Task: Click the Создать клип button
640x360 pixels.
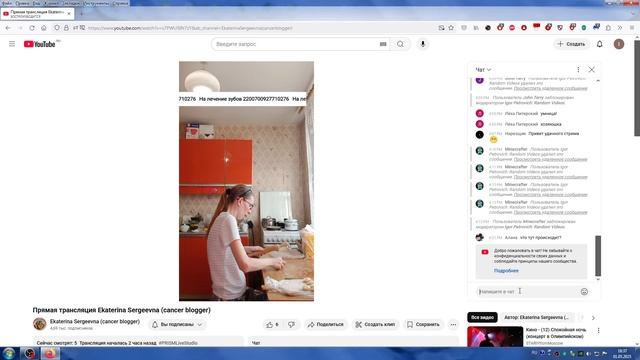Action: [375, 324]
